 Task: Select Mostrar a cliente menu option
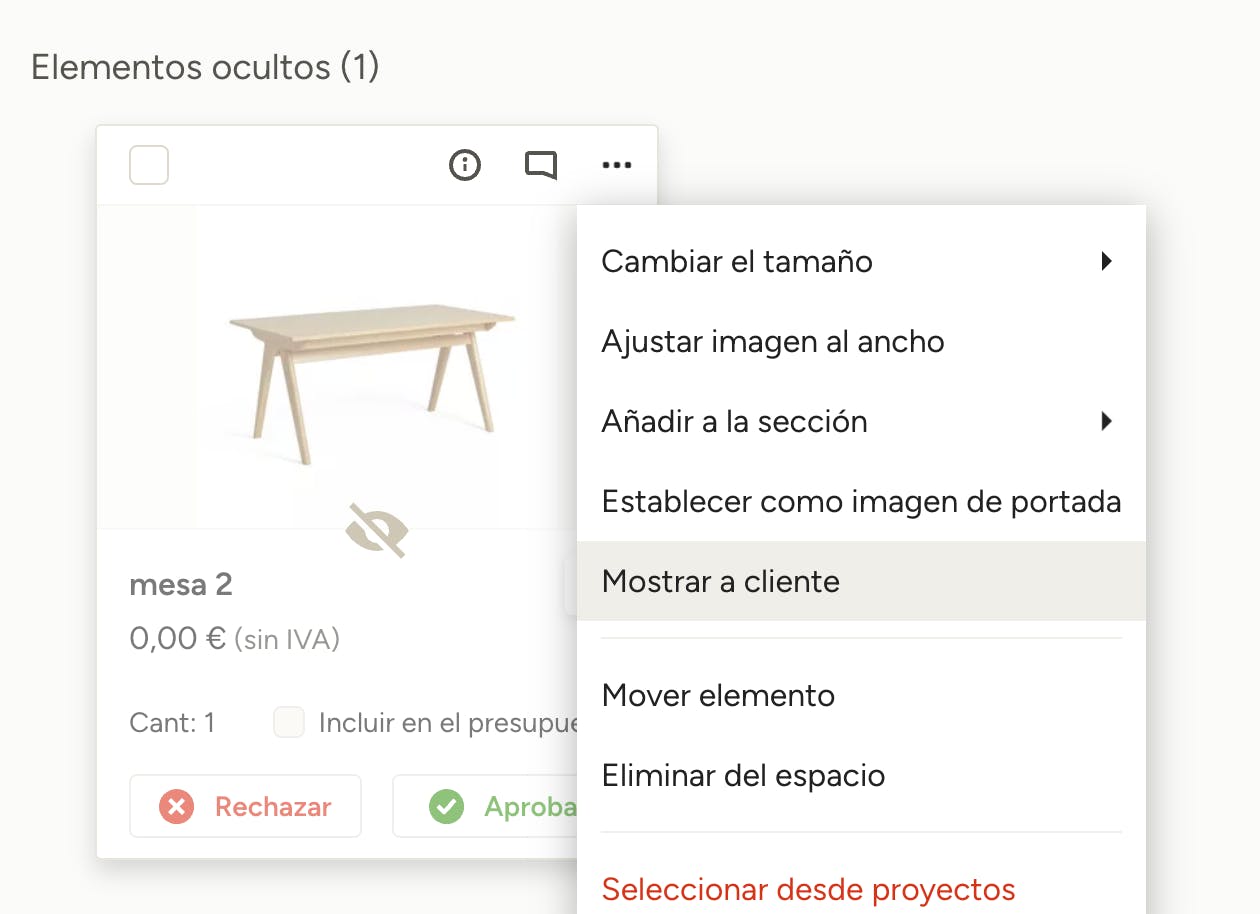(x=721, y=582)
